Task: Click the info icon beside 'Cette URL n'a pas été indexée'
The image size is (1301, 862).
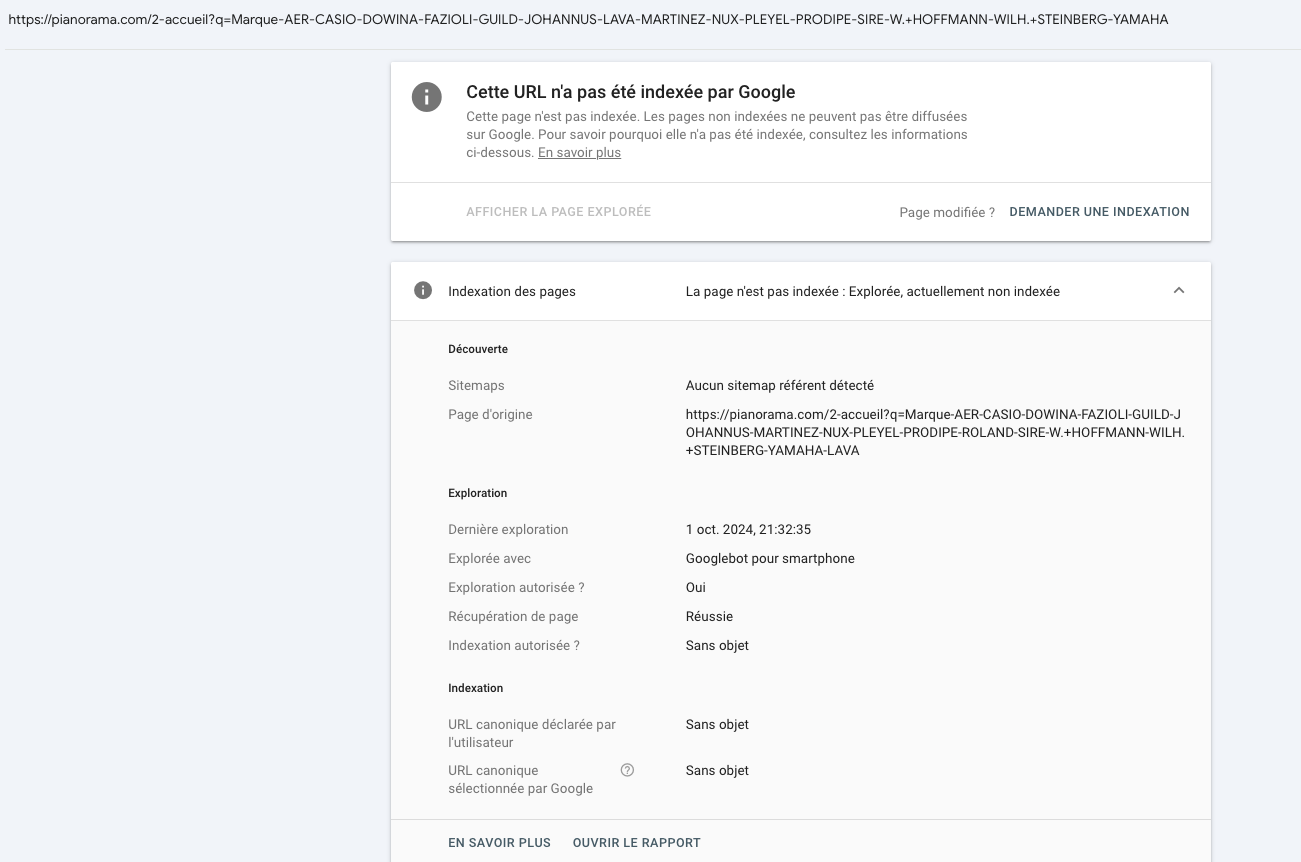Action: pyautogui.click(x=426, y=97)
